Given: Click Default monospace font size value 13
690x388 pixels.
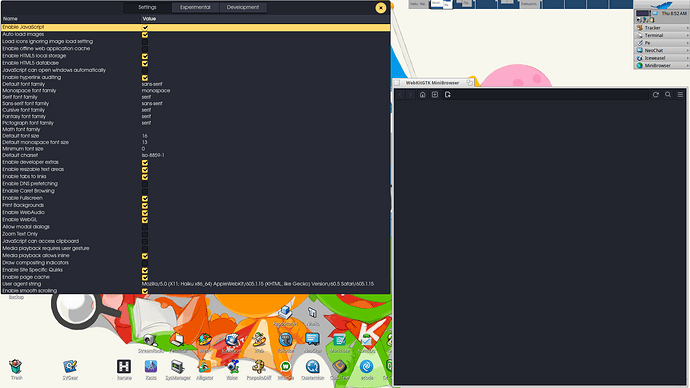Looking at the screenshot, I should tap(145, 143).
